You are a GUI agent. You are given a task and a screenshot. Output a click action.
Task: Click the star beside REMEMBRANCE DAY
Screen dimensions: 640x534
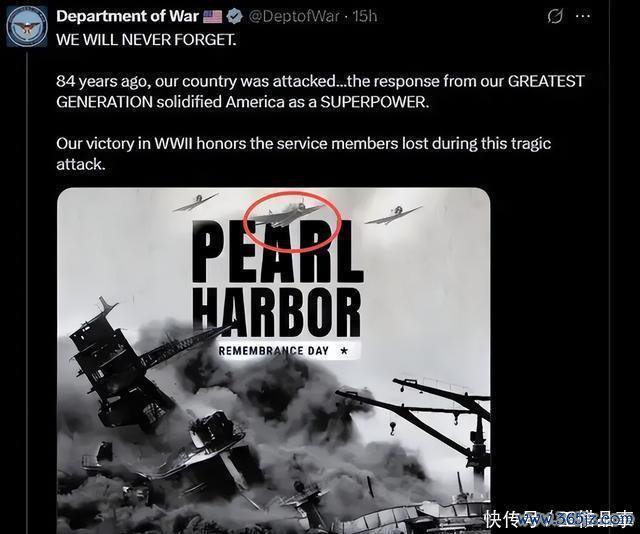[x=344, y=350]
